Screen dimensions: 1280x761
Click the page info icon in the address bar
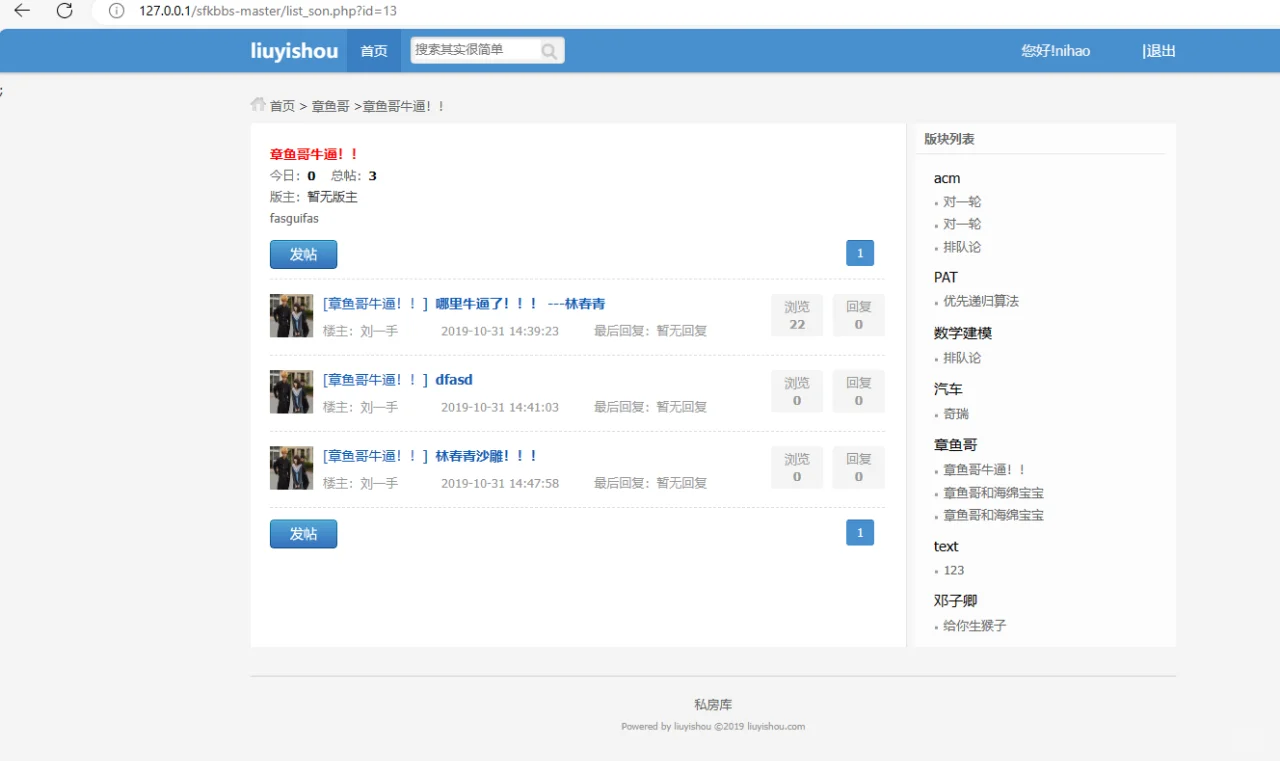(118, 12)
